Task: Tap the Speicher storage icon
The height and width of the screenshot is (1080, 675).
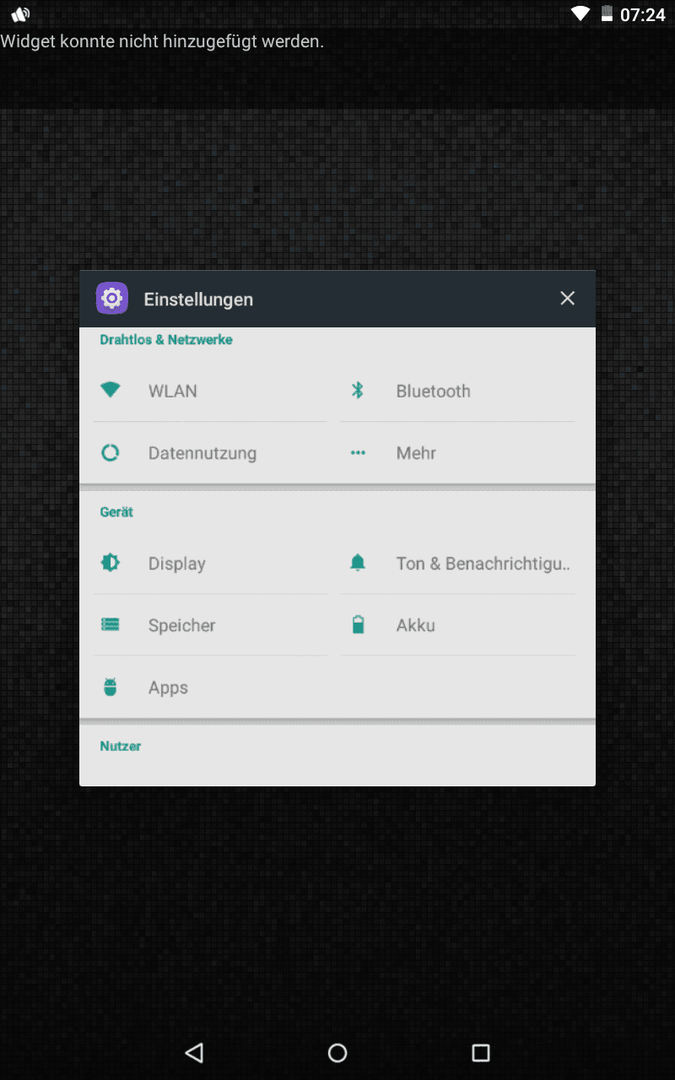Action: [110, 625]
